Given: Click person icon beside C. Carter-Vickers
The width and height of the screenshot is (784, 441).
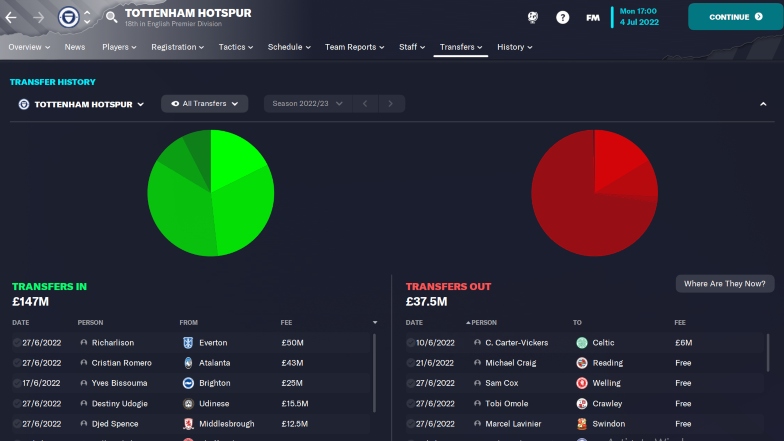Looking at the screenshot, I should pos(477,342).
